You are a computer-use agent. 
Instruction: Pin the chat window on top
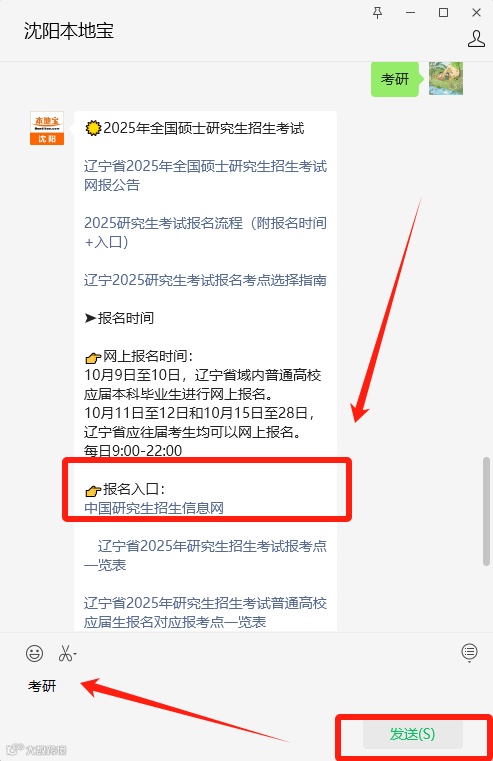(377, 13)
